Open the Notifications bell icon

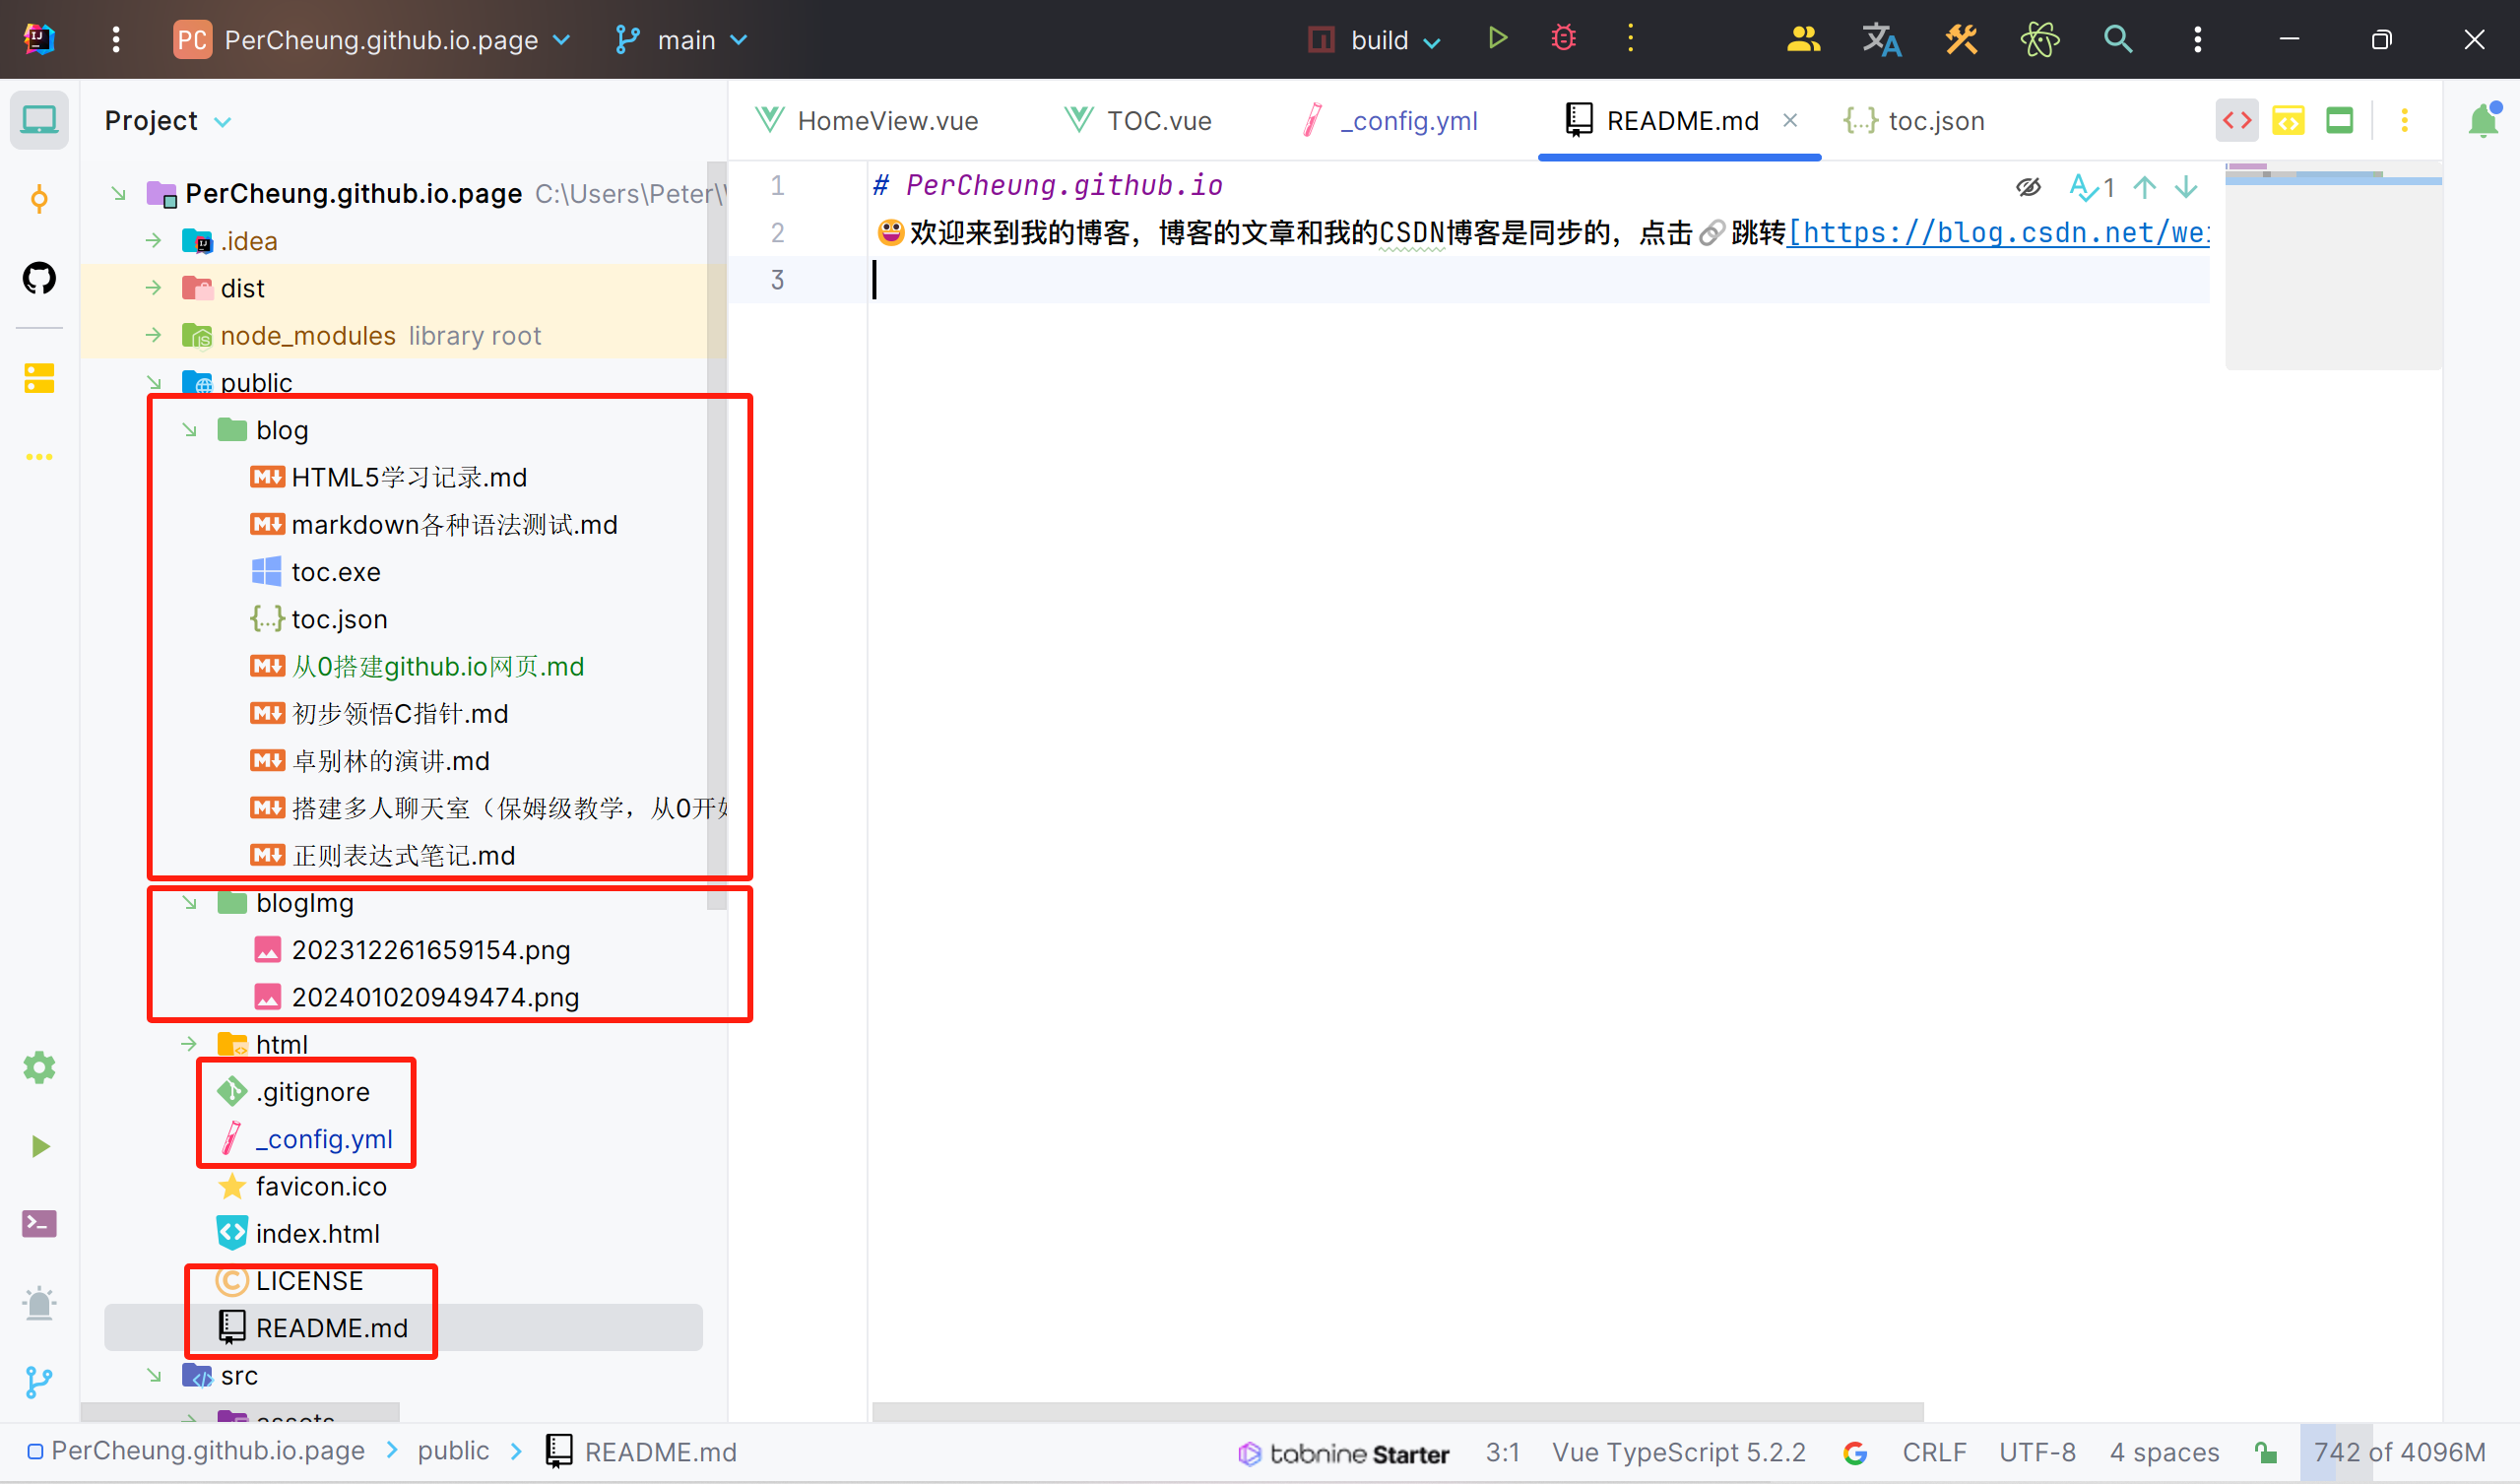click(x=2484, y=120)
